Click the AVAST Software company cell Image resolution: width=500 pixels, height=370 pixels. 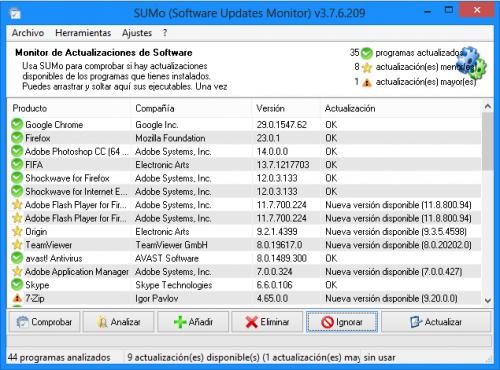(x=167, y=258)
